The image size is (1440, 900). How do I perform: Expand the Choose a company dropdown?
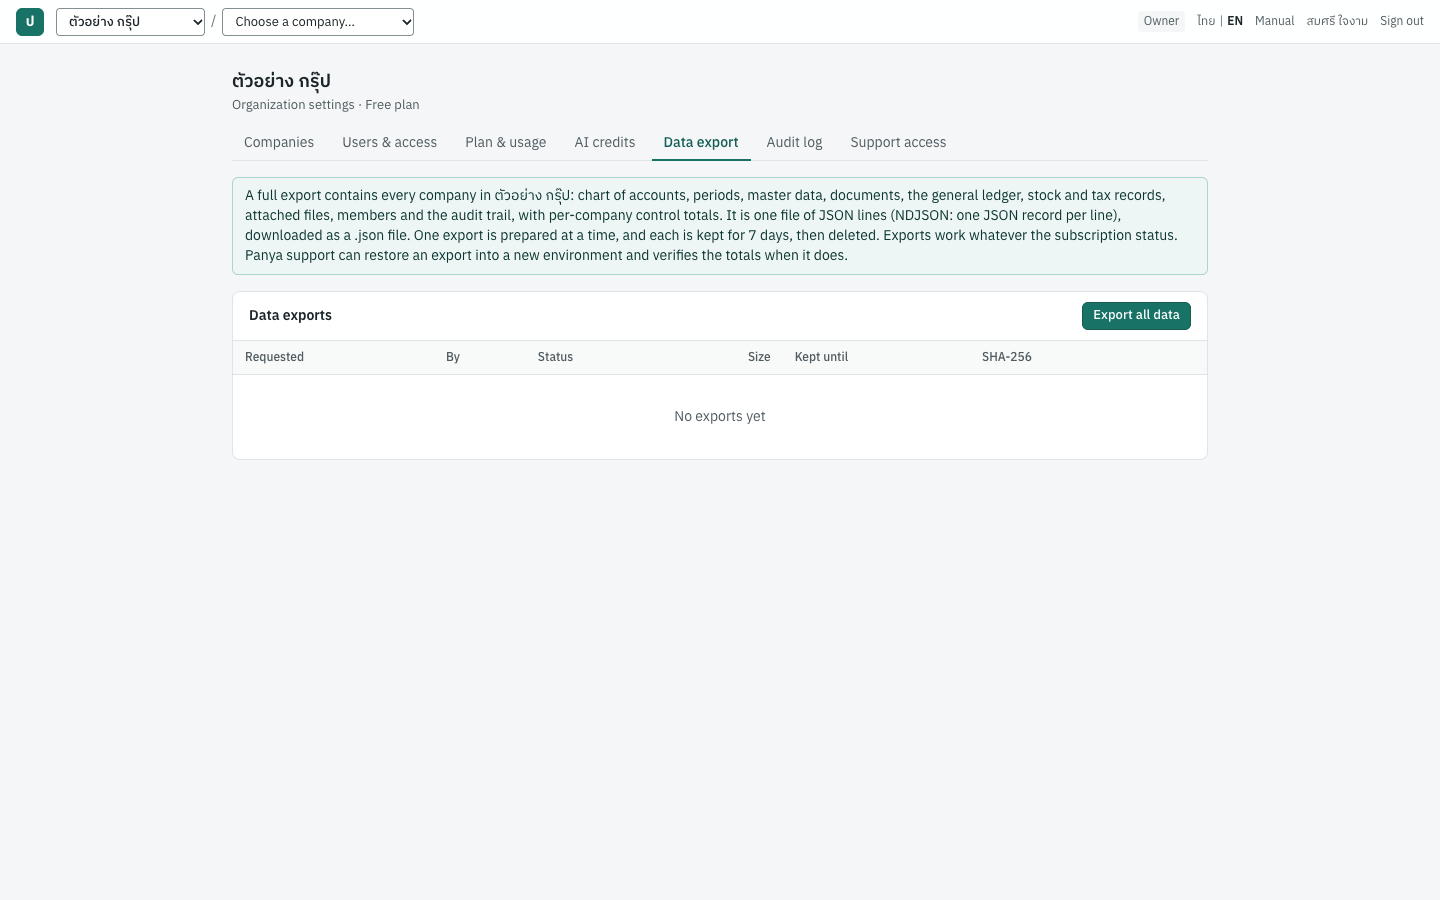(x=318, y=22)
